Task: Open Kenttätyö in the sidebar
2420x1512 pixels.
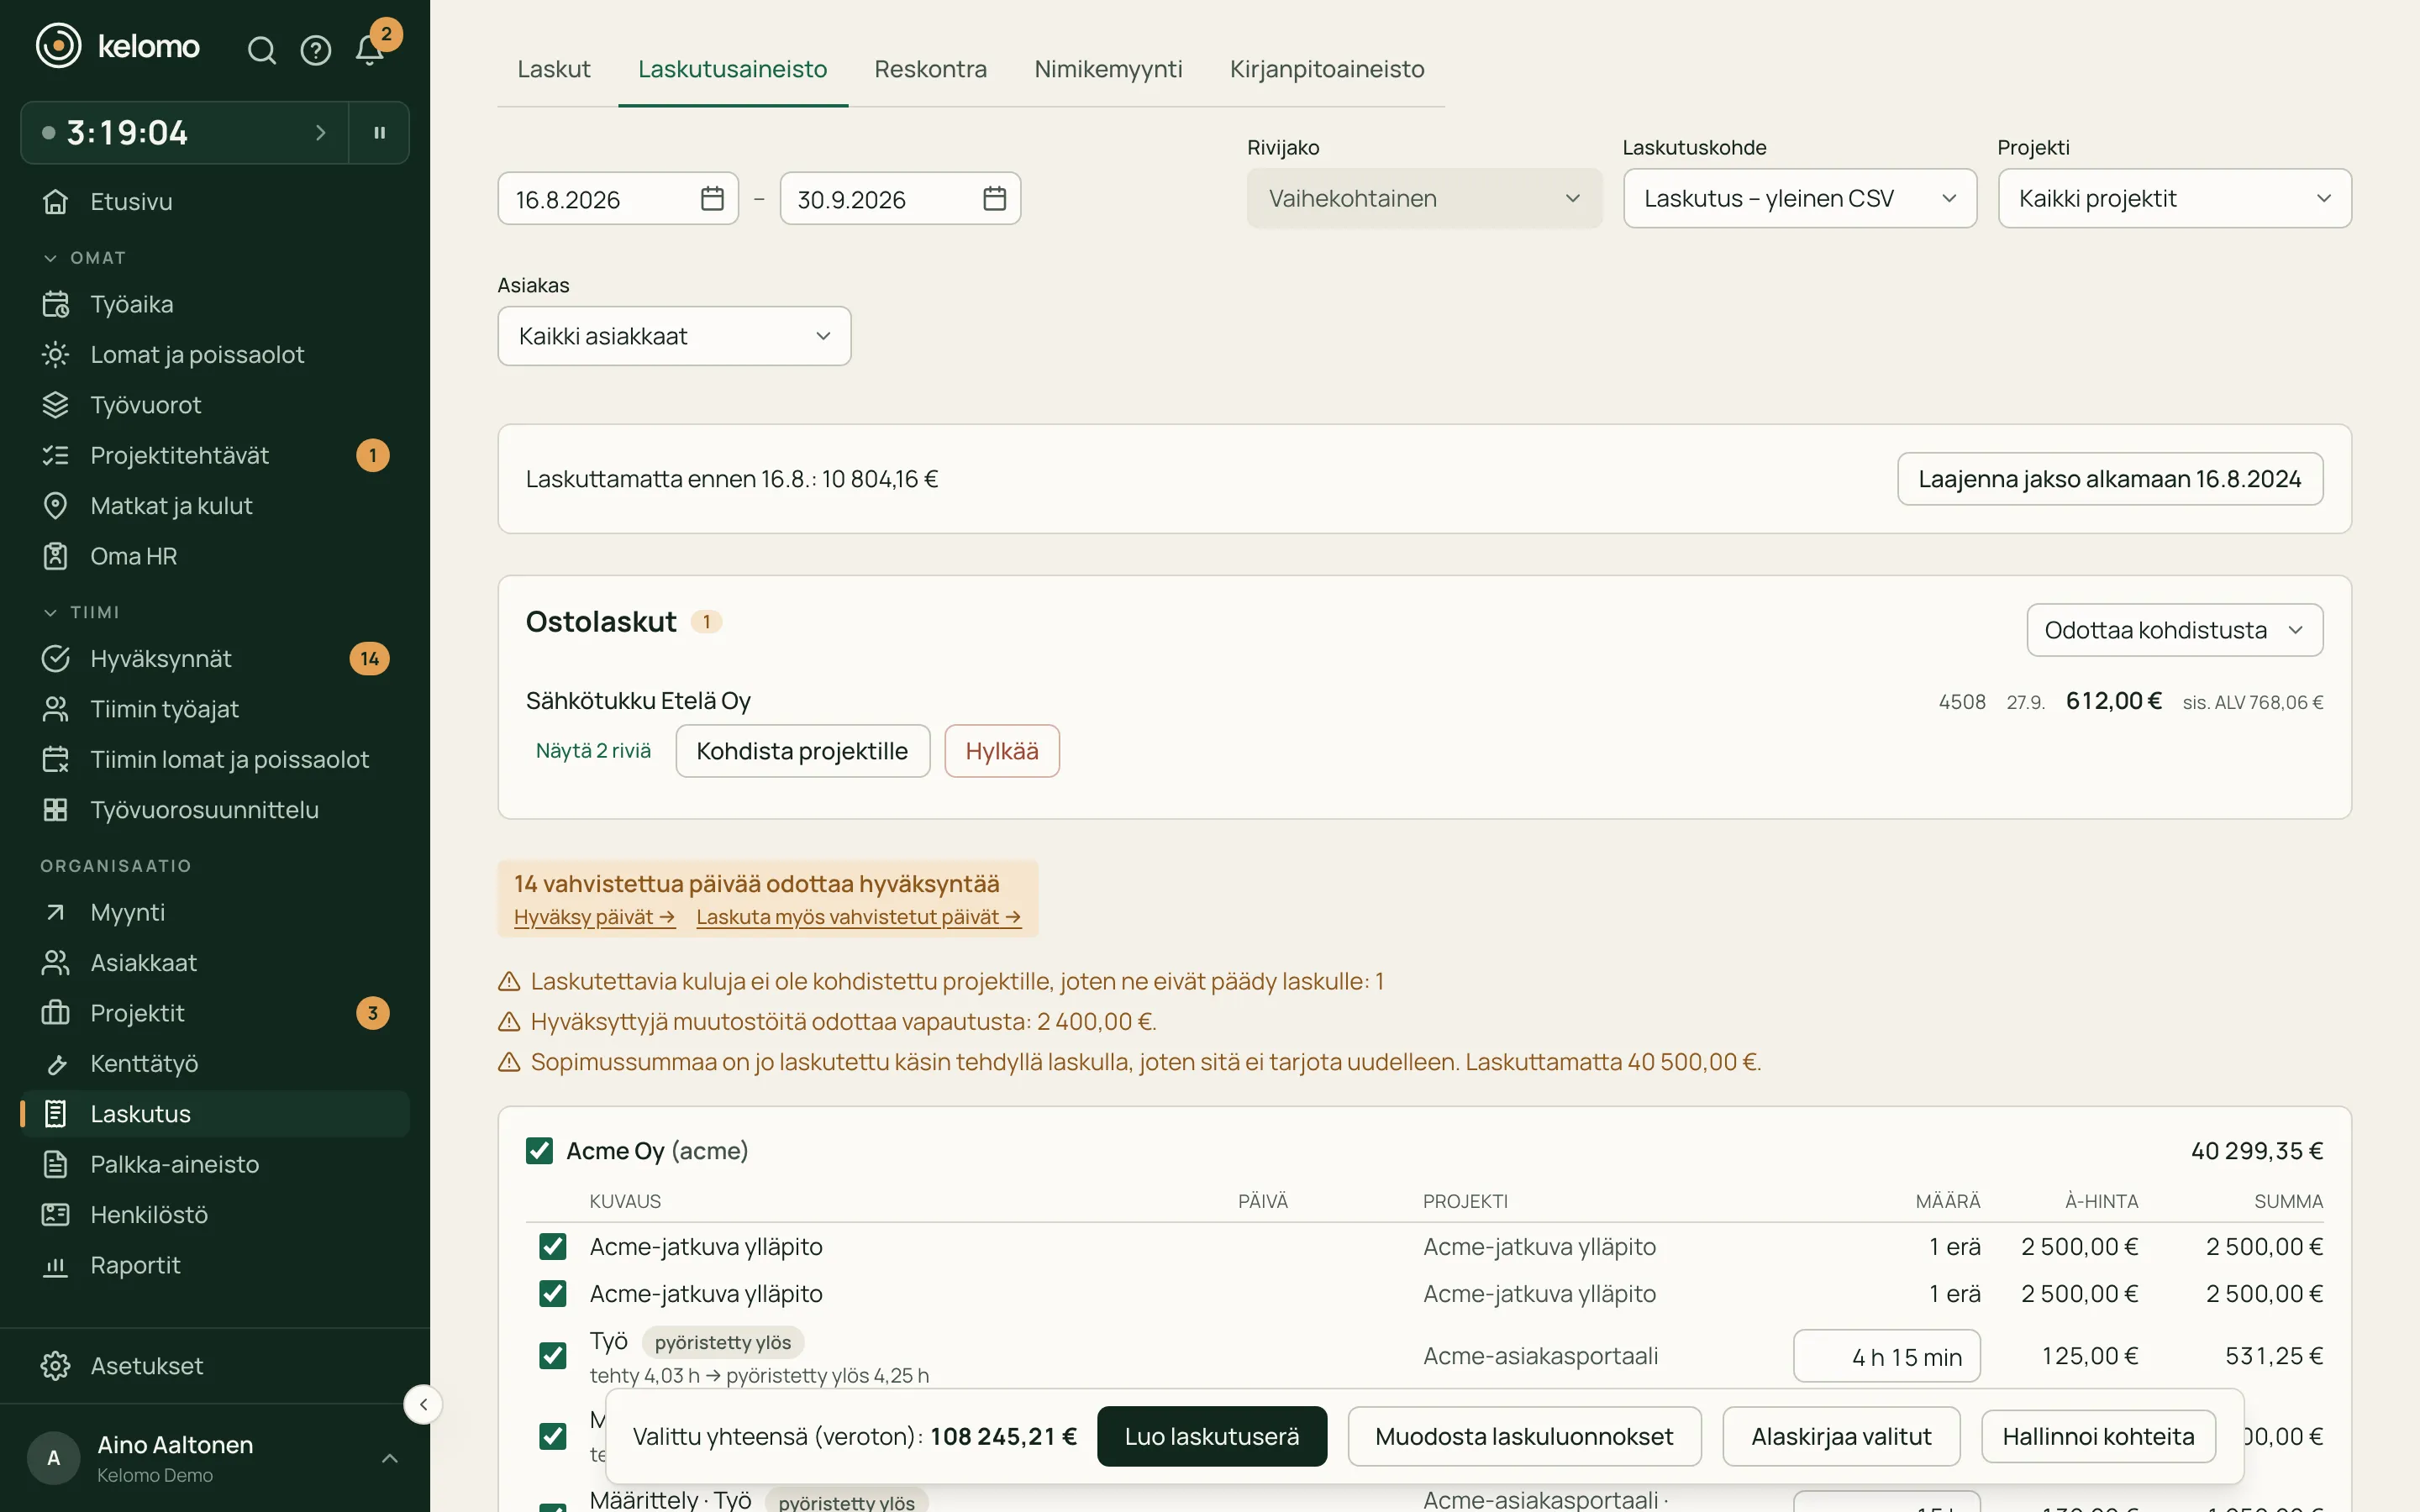Action: [215, 1063]
